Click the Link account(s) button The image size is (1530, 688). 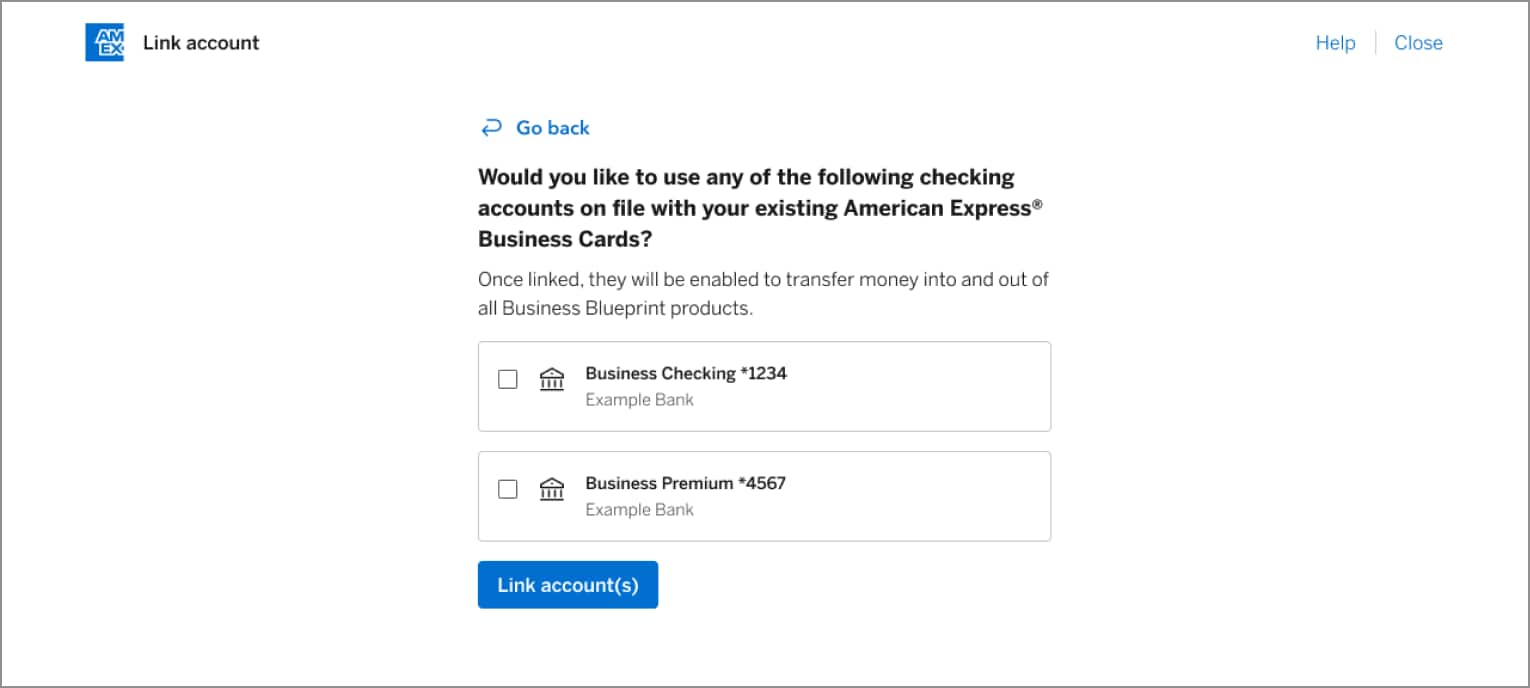tap(567, 584)
